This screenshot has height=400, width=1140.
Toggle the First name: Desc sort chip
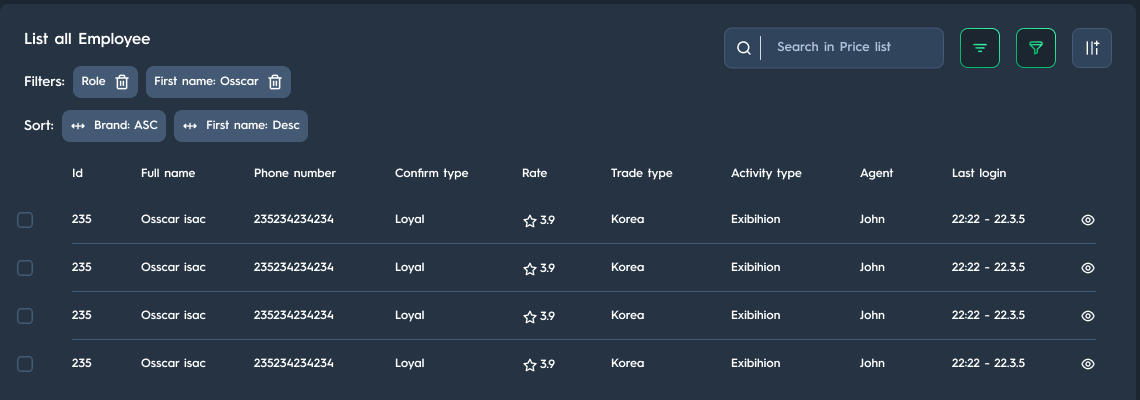[241, 126]
